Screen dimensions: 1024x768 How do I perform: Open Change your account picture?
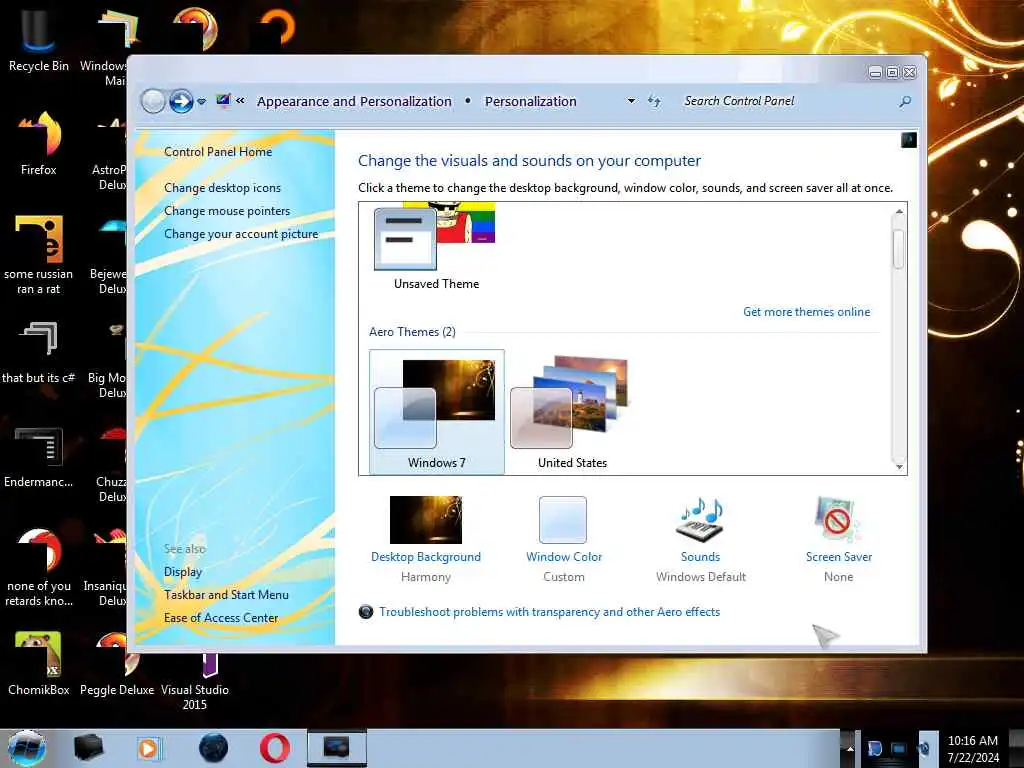pos(241,234)
